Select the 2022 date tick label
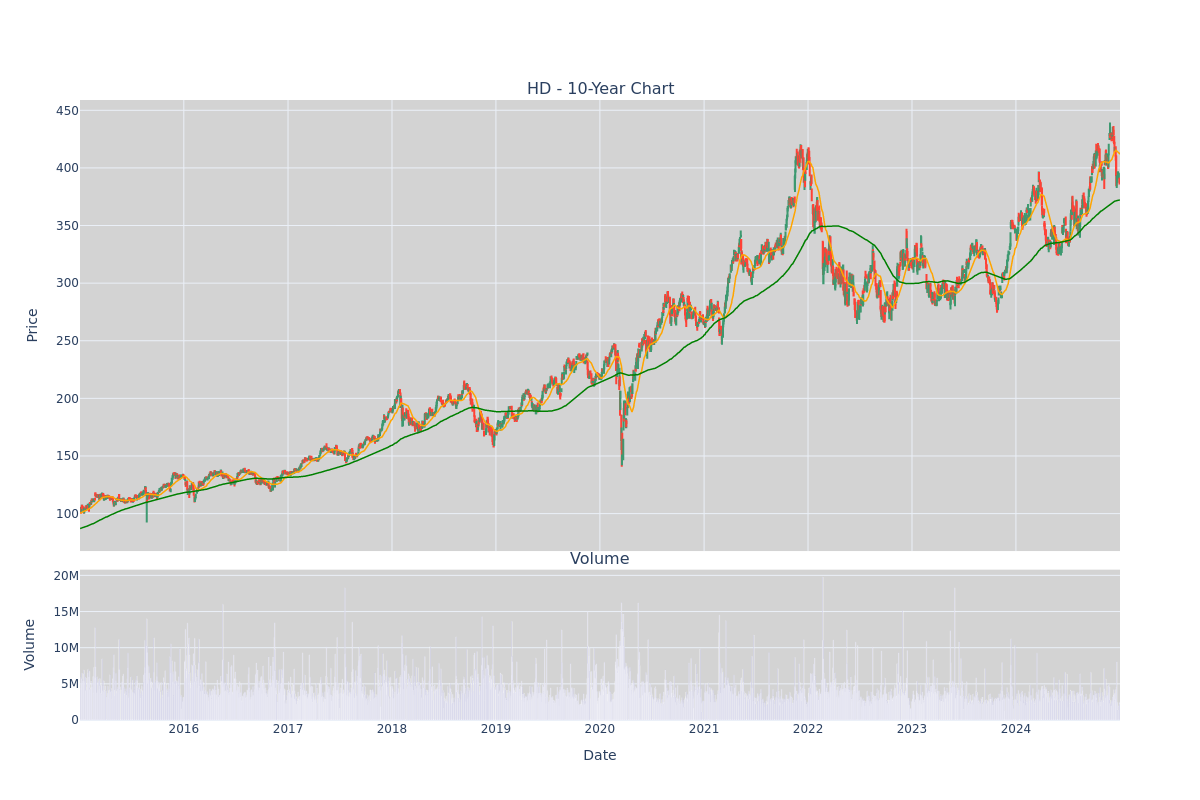This screenshot has width=1200, height=800. click(x=808, y=729)
